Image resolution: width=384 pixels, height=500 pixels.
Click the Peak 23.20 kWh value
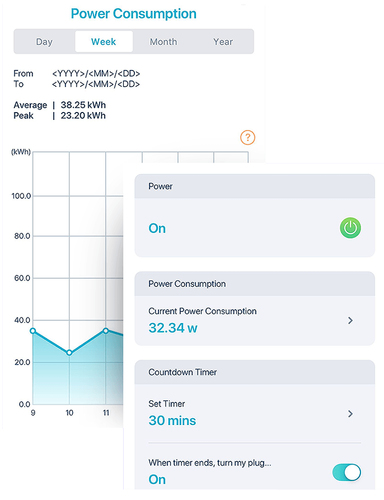pos(83,116)
